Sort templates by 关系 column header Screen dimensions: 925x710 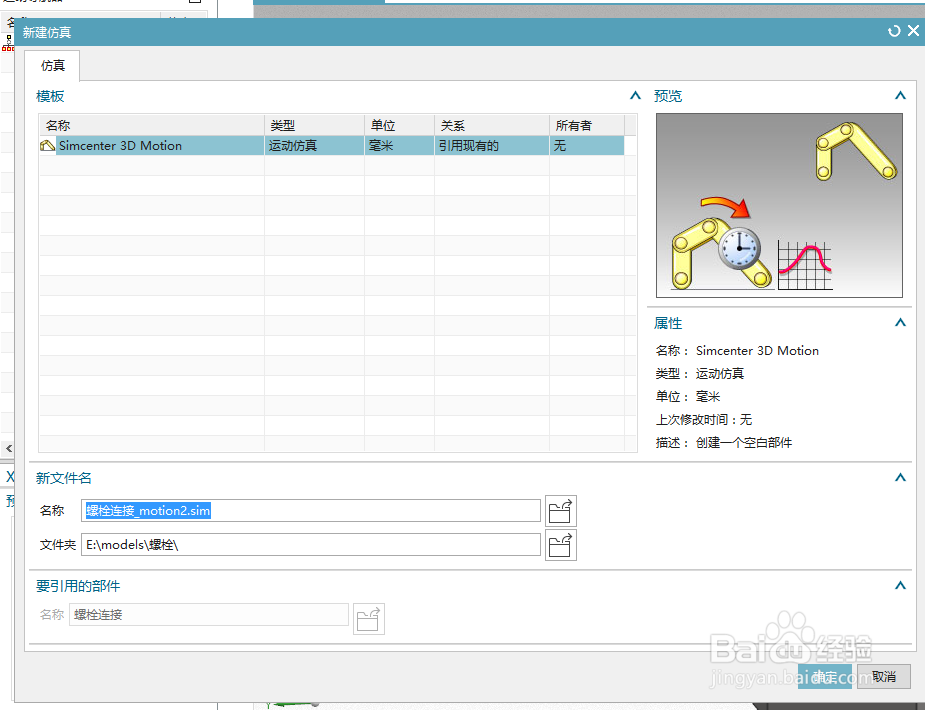[x=492, y=125]
